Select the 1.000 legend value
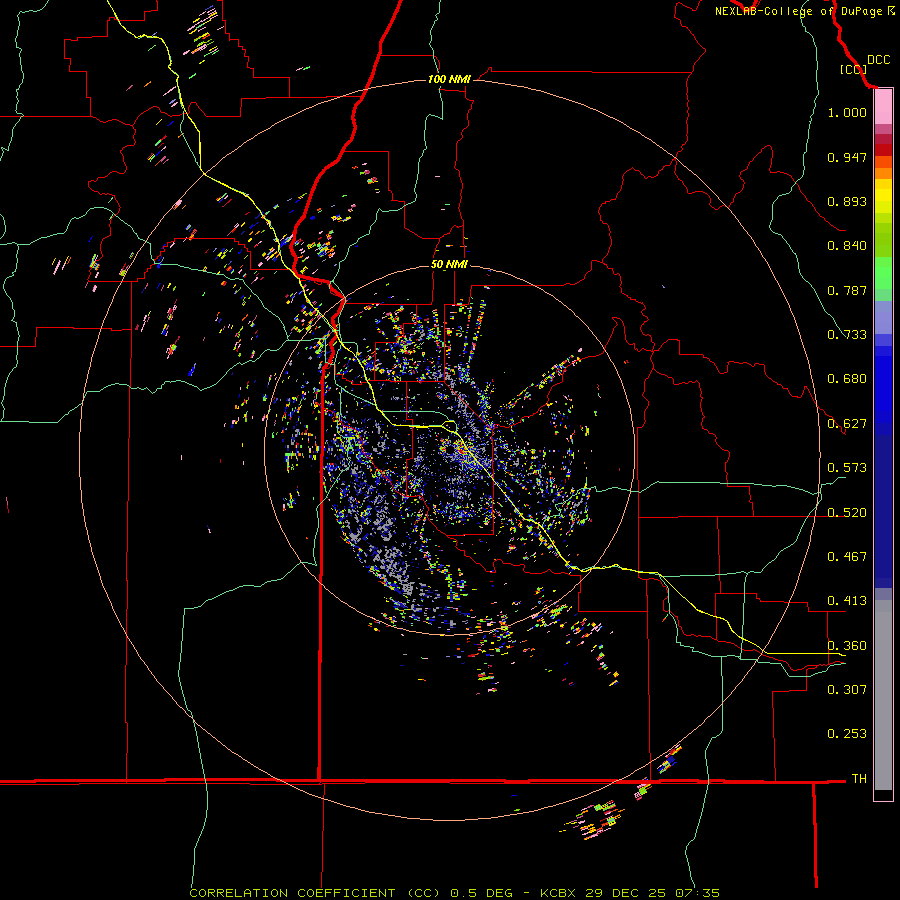 click(847, 112)
